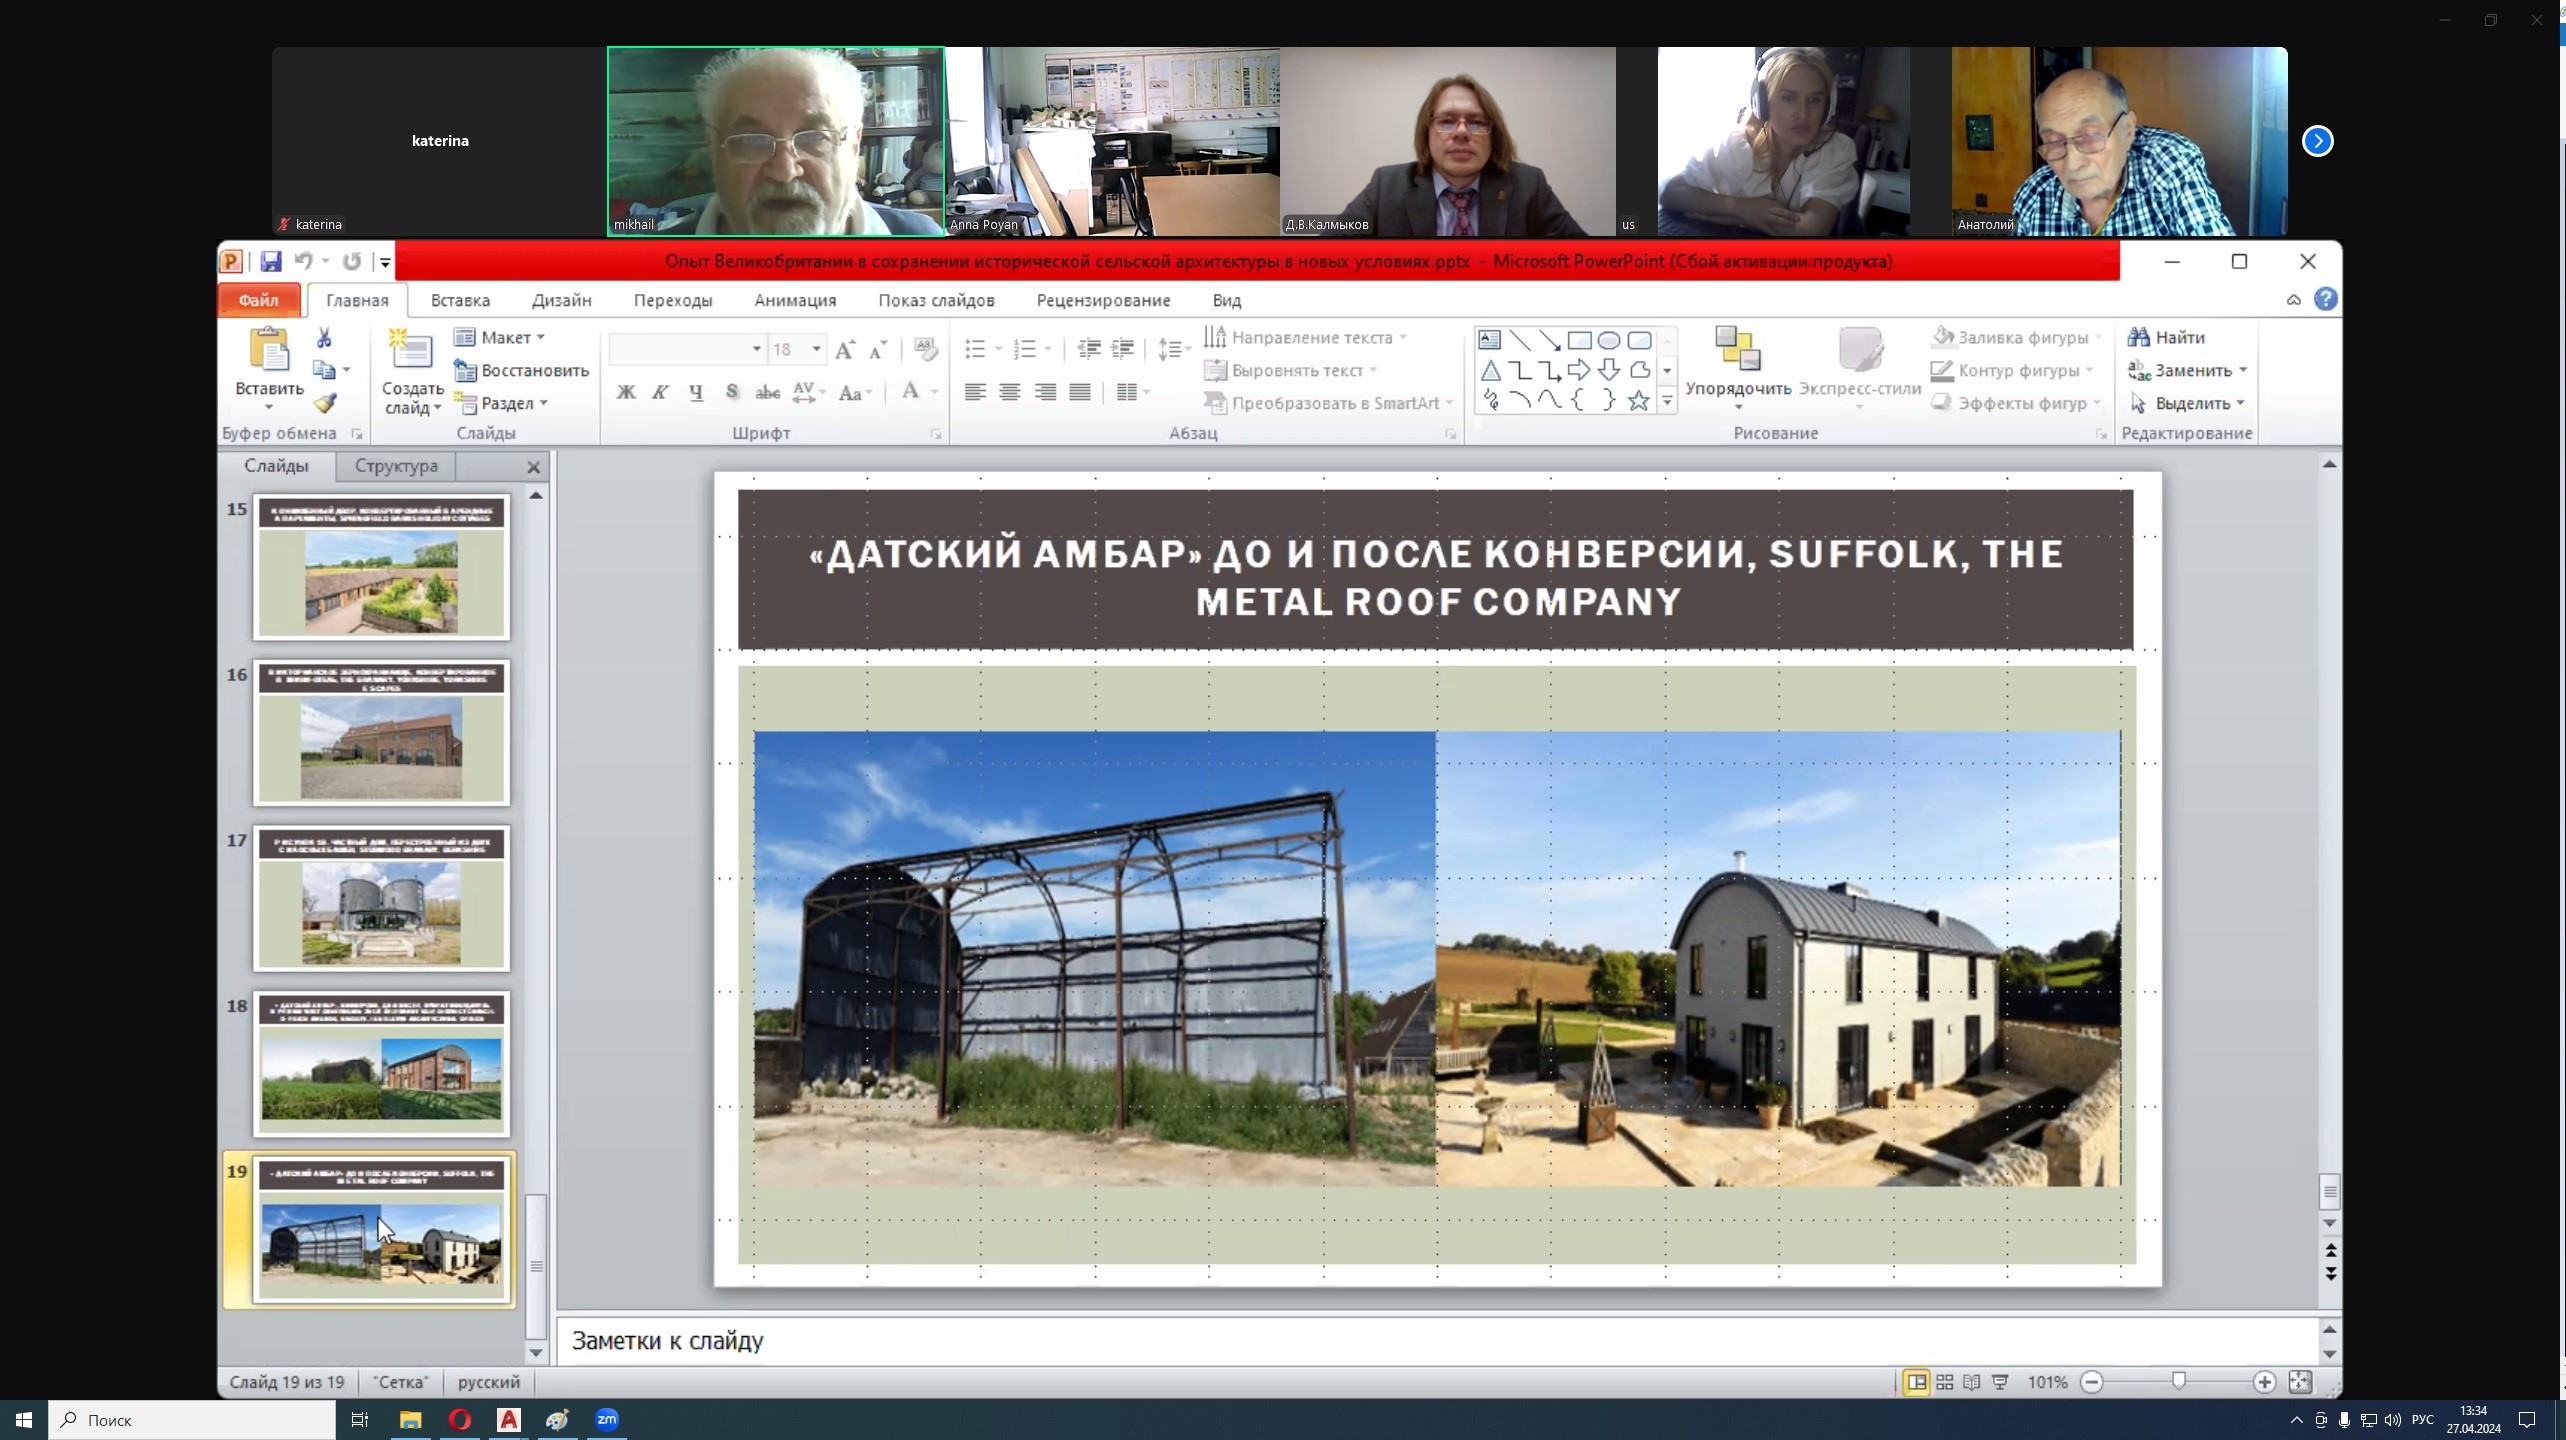Screen dimensions: 2566x1440
Task: Toggle Underline (Ч) formatting
Action: tap(696, 392)
